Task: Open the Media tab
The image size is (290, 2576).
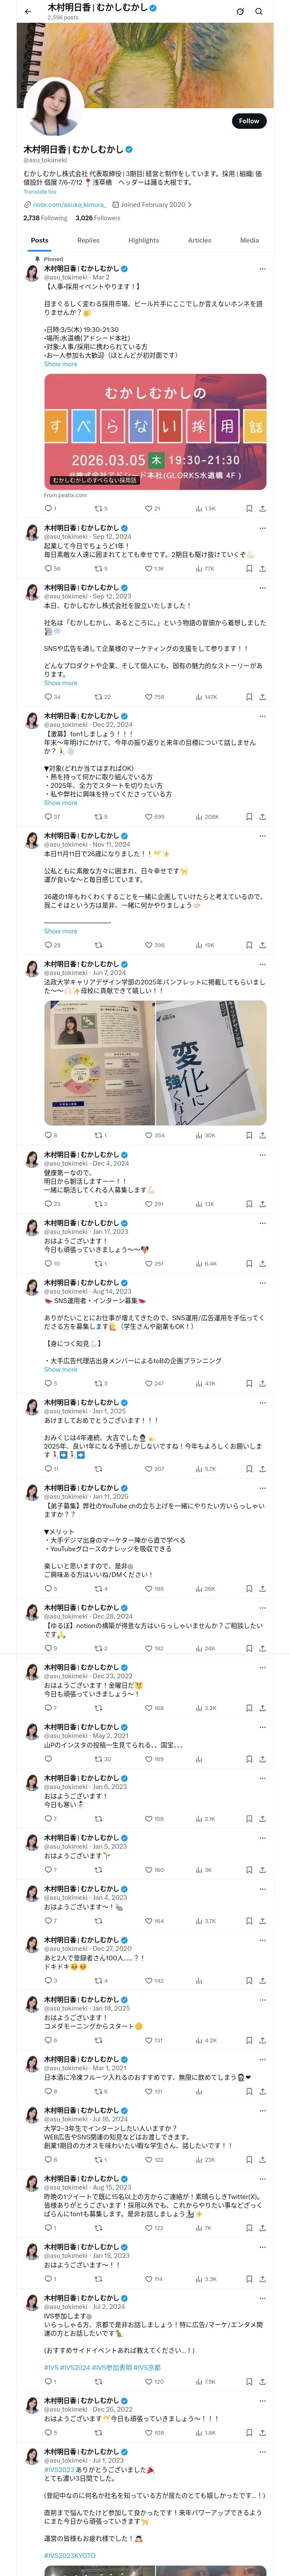Action: tap(249, 240)
